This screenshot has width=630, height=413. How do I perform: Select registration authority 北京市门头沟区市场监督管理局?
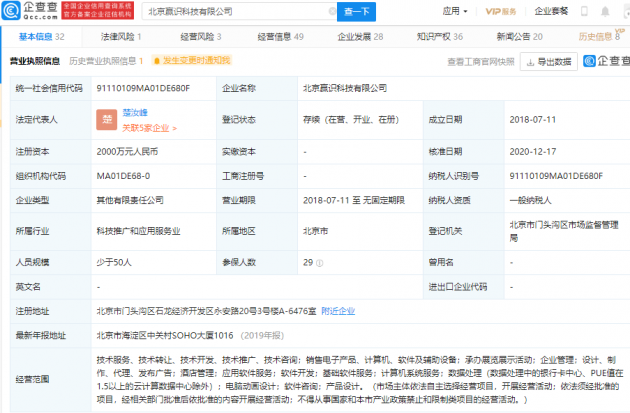(564, 231)
